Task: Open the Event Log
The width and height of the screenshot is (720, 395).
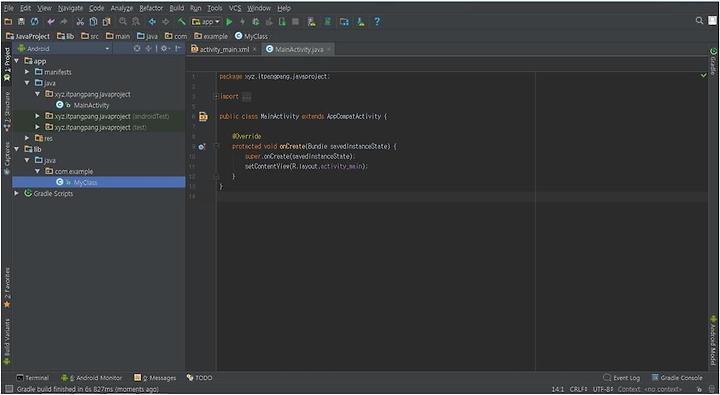Action: point(621,378)
